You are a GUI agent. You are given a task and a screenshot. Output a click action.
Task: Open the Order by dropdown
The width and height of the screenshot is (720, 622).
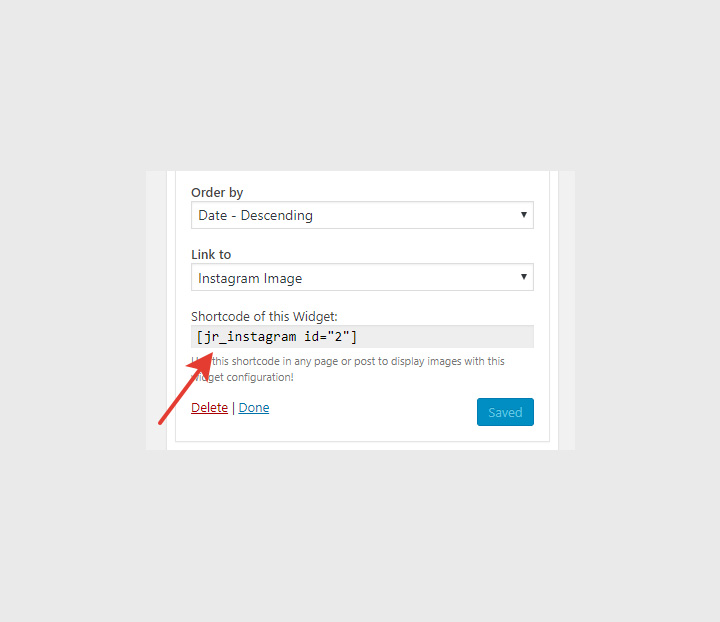(x=361, y=215)
